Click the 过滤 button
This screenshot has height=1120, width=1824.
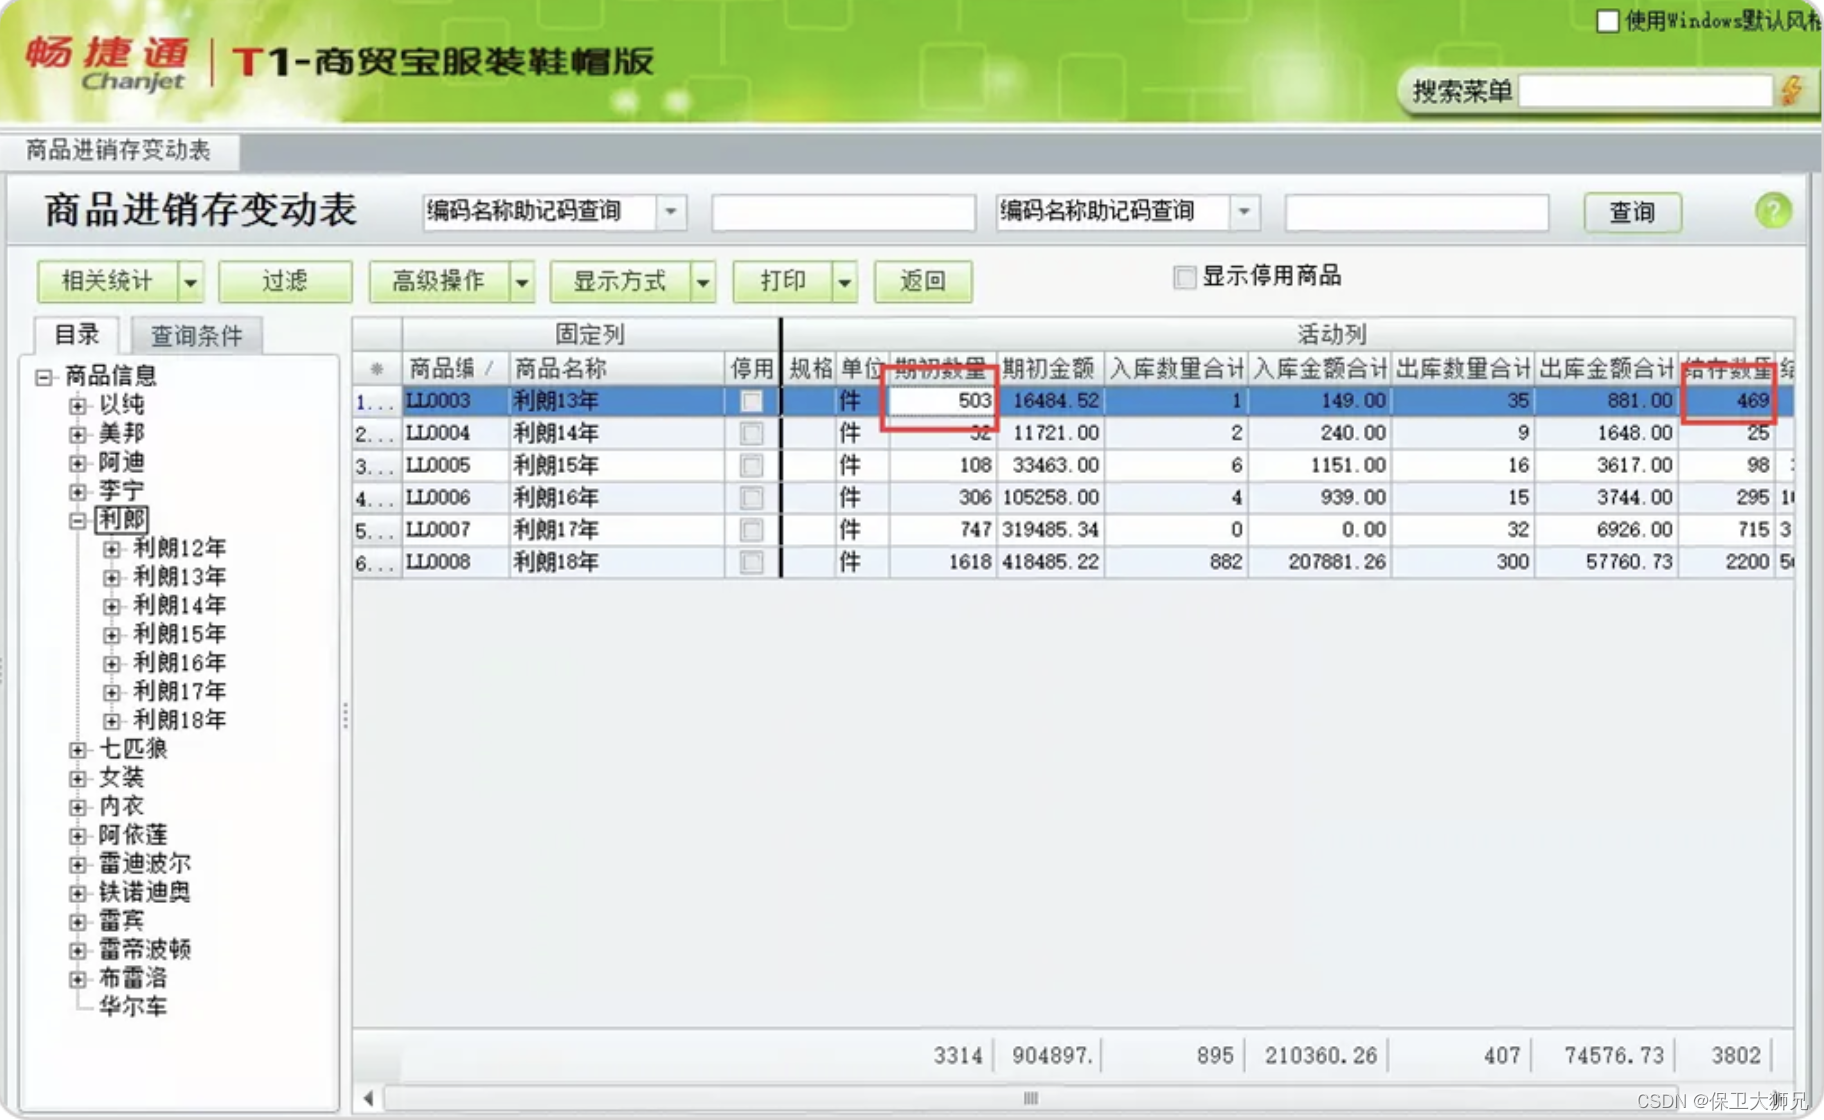point(285,282)
